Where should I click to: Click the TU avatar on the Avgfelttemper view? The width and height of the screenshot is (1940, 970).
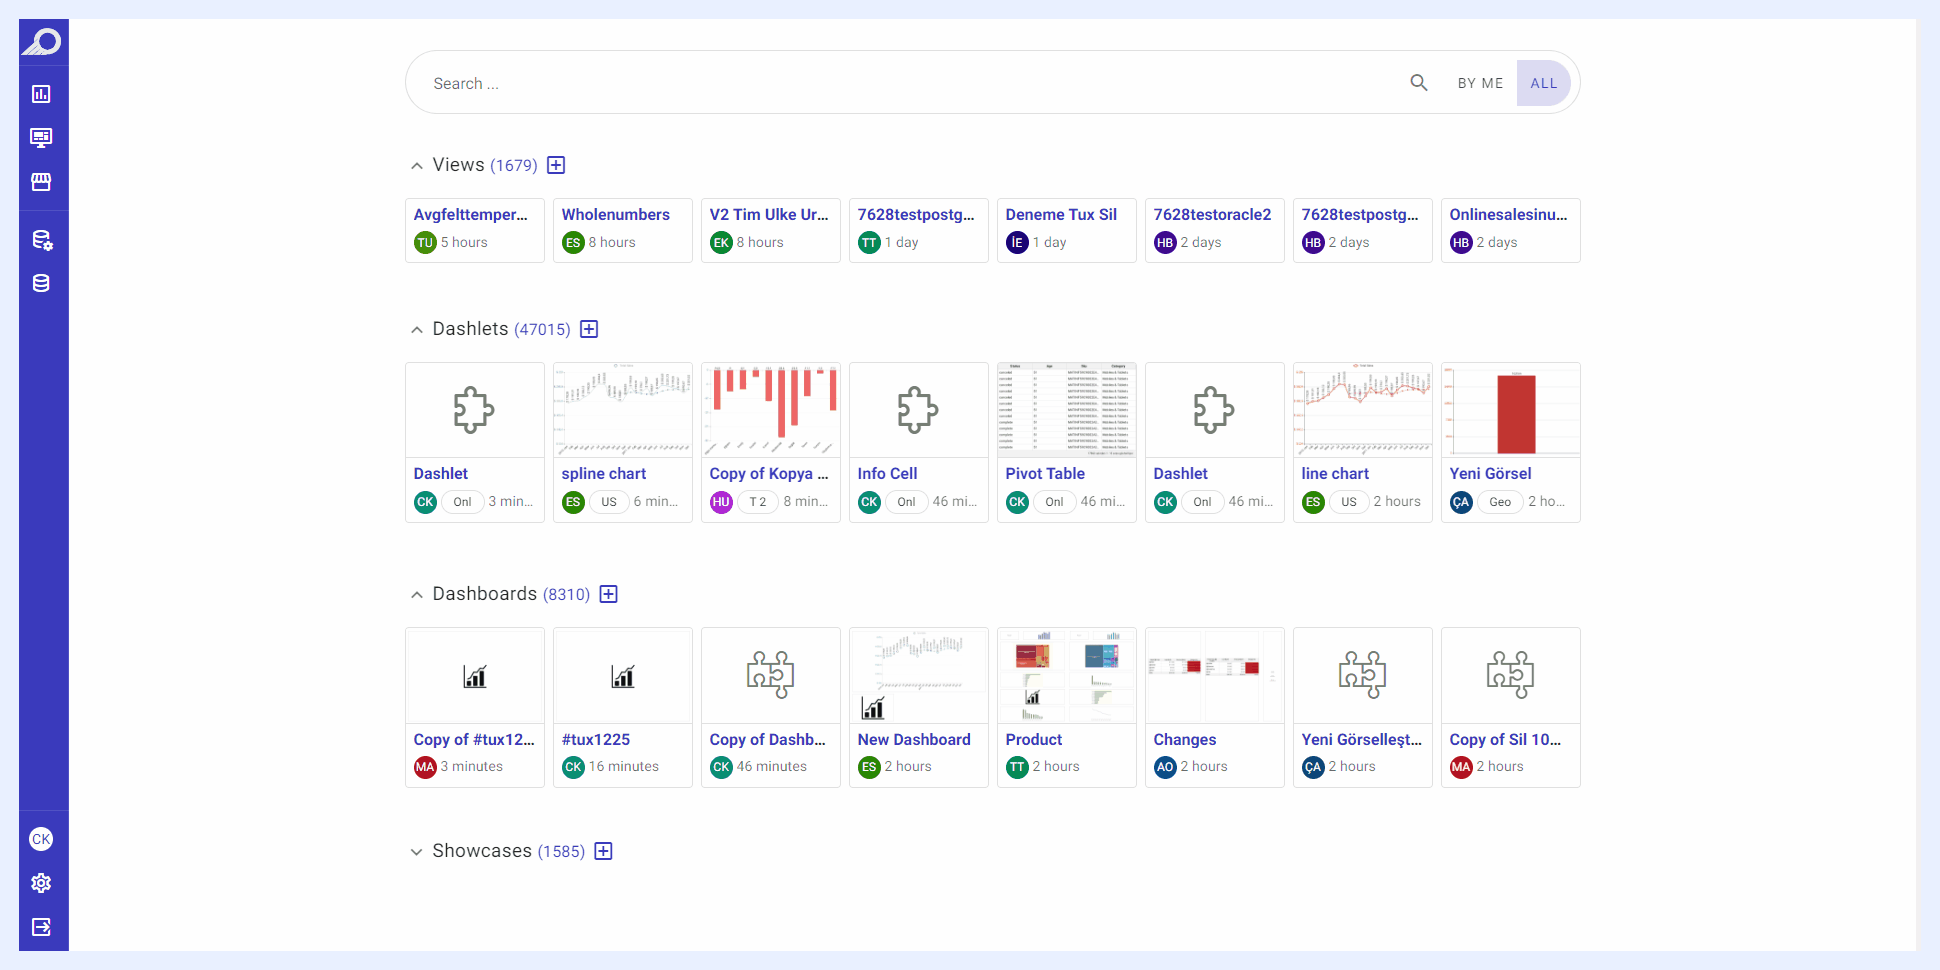click(x=425, y=243)
